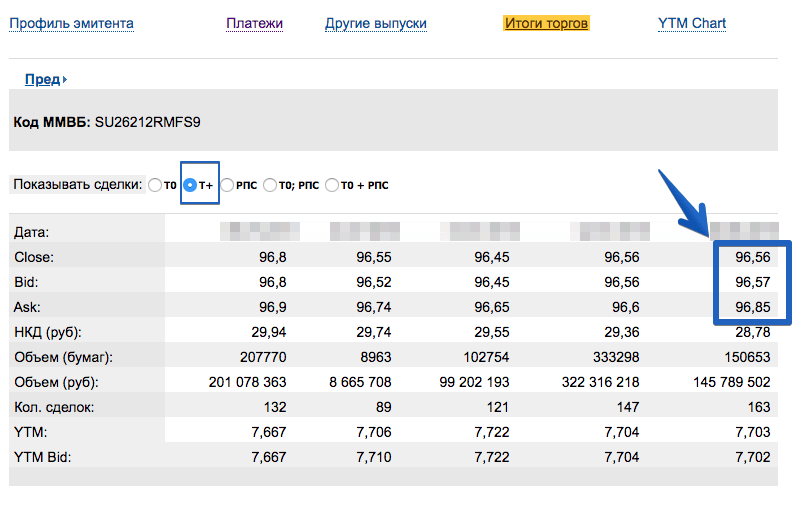This screenshot has width=801, height=512.
Task: Click the YTM Bid value 7,710
Action: point(374,457)
